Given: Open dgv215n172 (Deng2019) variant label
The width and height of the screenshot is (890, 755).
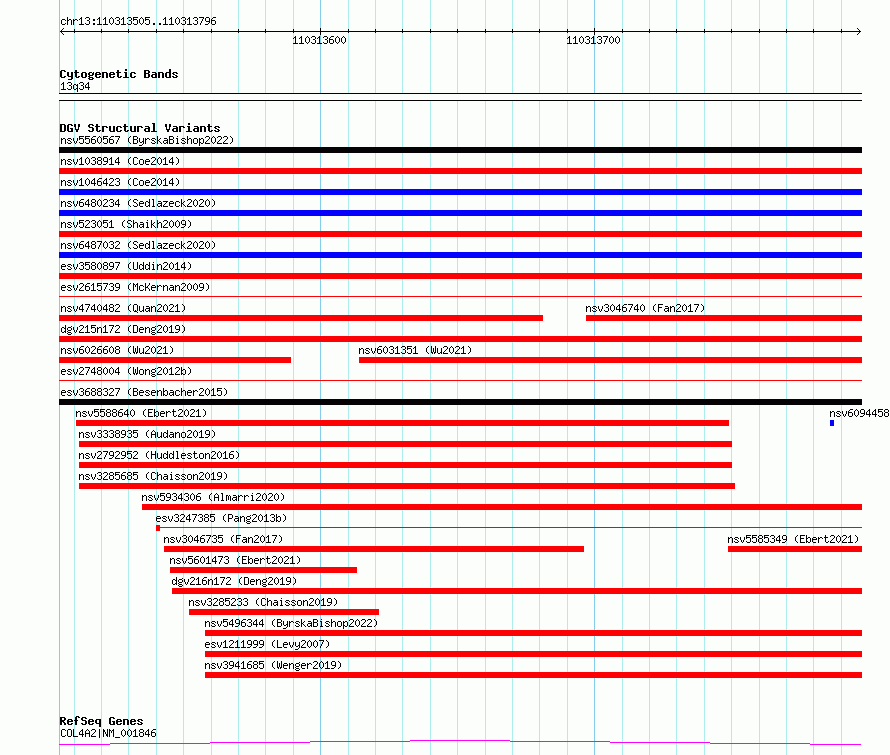Looking at the screenshot, I should pyautogui.click(x=123, y=329).
